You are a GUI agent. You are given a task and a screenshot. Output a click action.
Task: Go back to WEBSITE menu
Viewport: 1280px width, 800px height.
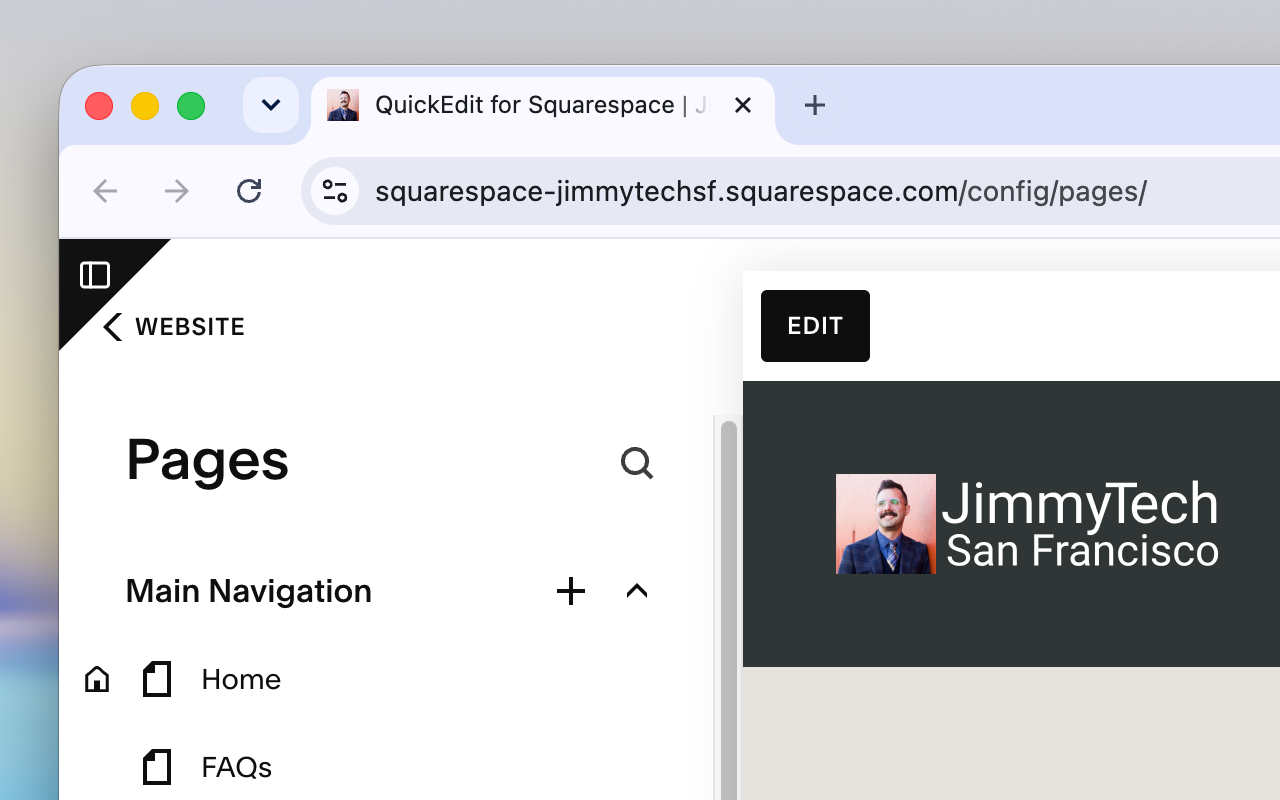(x=174, y=327)
